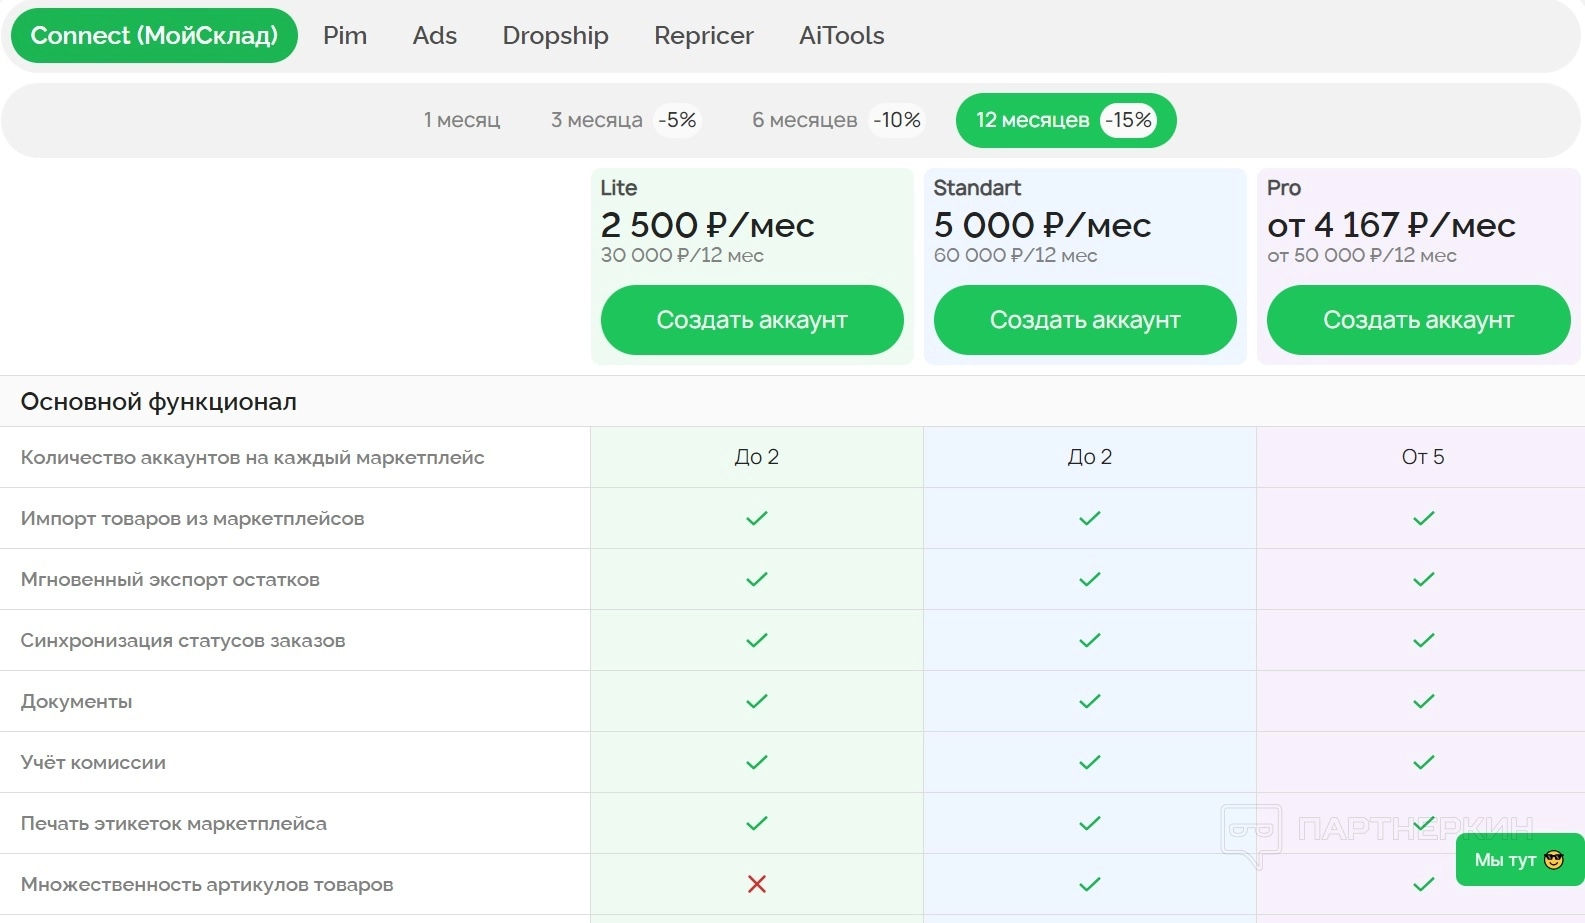This screenshot has height=923, width=1585.
Task: Click Lite checkmark for Импорт товаров из маркетплейсов
Action: [757, 518]
